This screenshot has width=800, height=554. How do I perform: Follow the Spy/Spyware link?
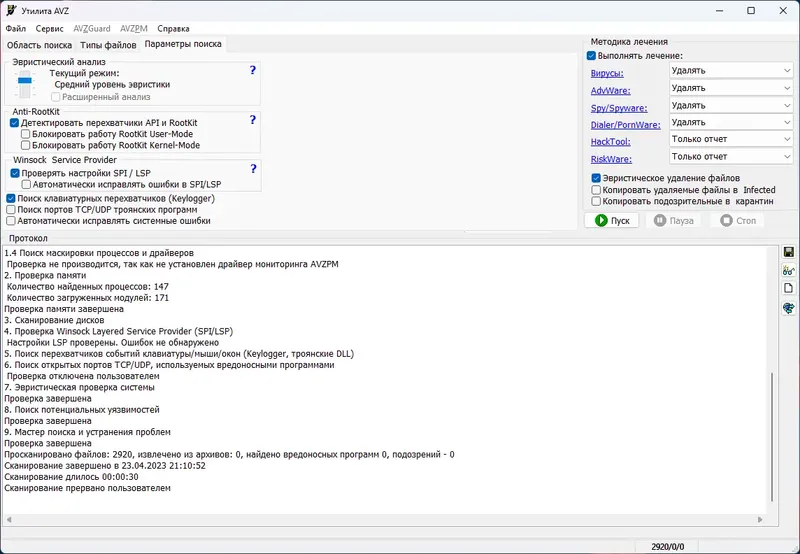tap(619, 108)
